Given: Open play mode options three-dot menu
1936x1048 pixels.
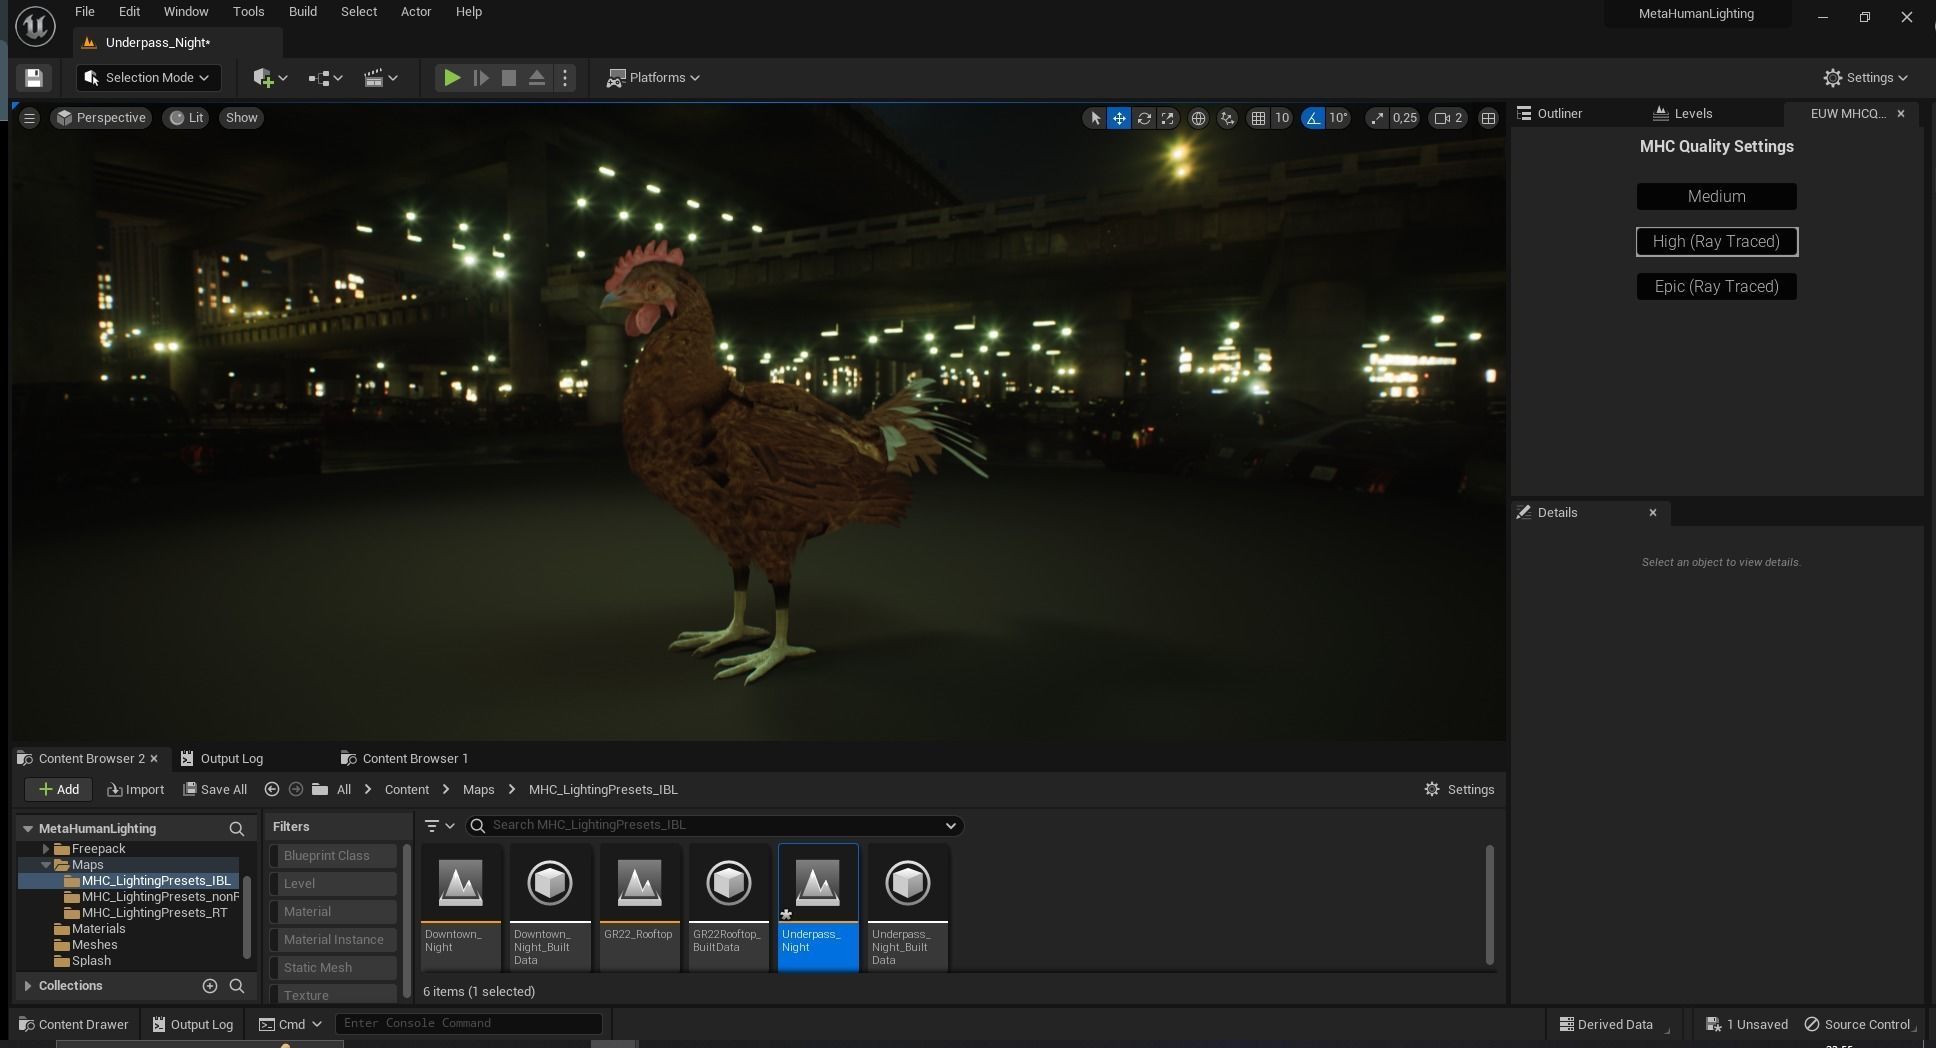Looking at the screenshot, I should pyautogui.click(x=565, y=78).
